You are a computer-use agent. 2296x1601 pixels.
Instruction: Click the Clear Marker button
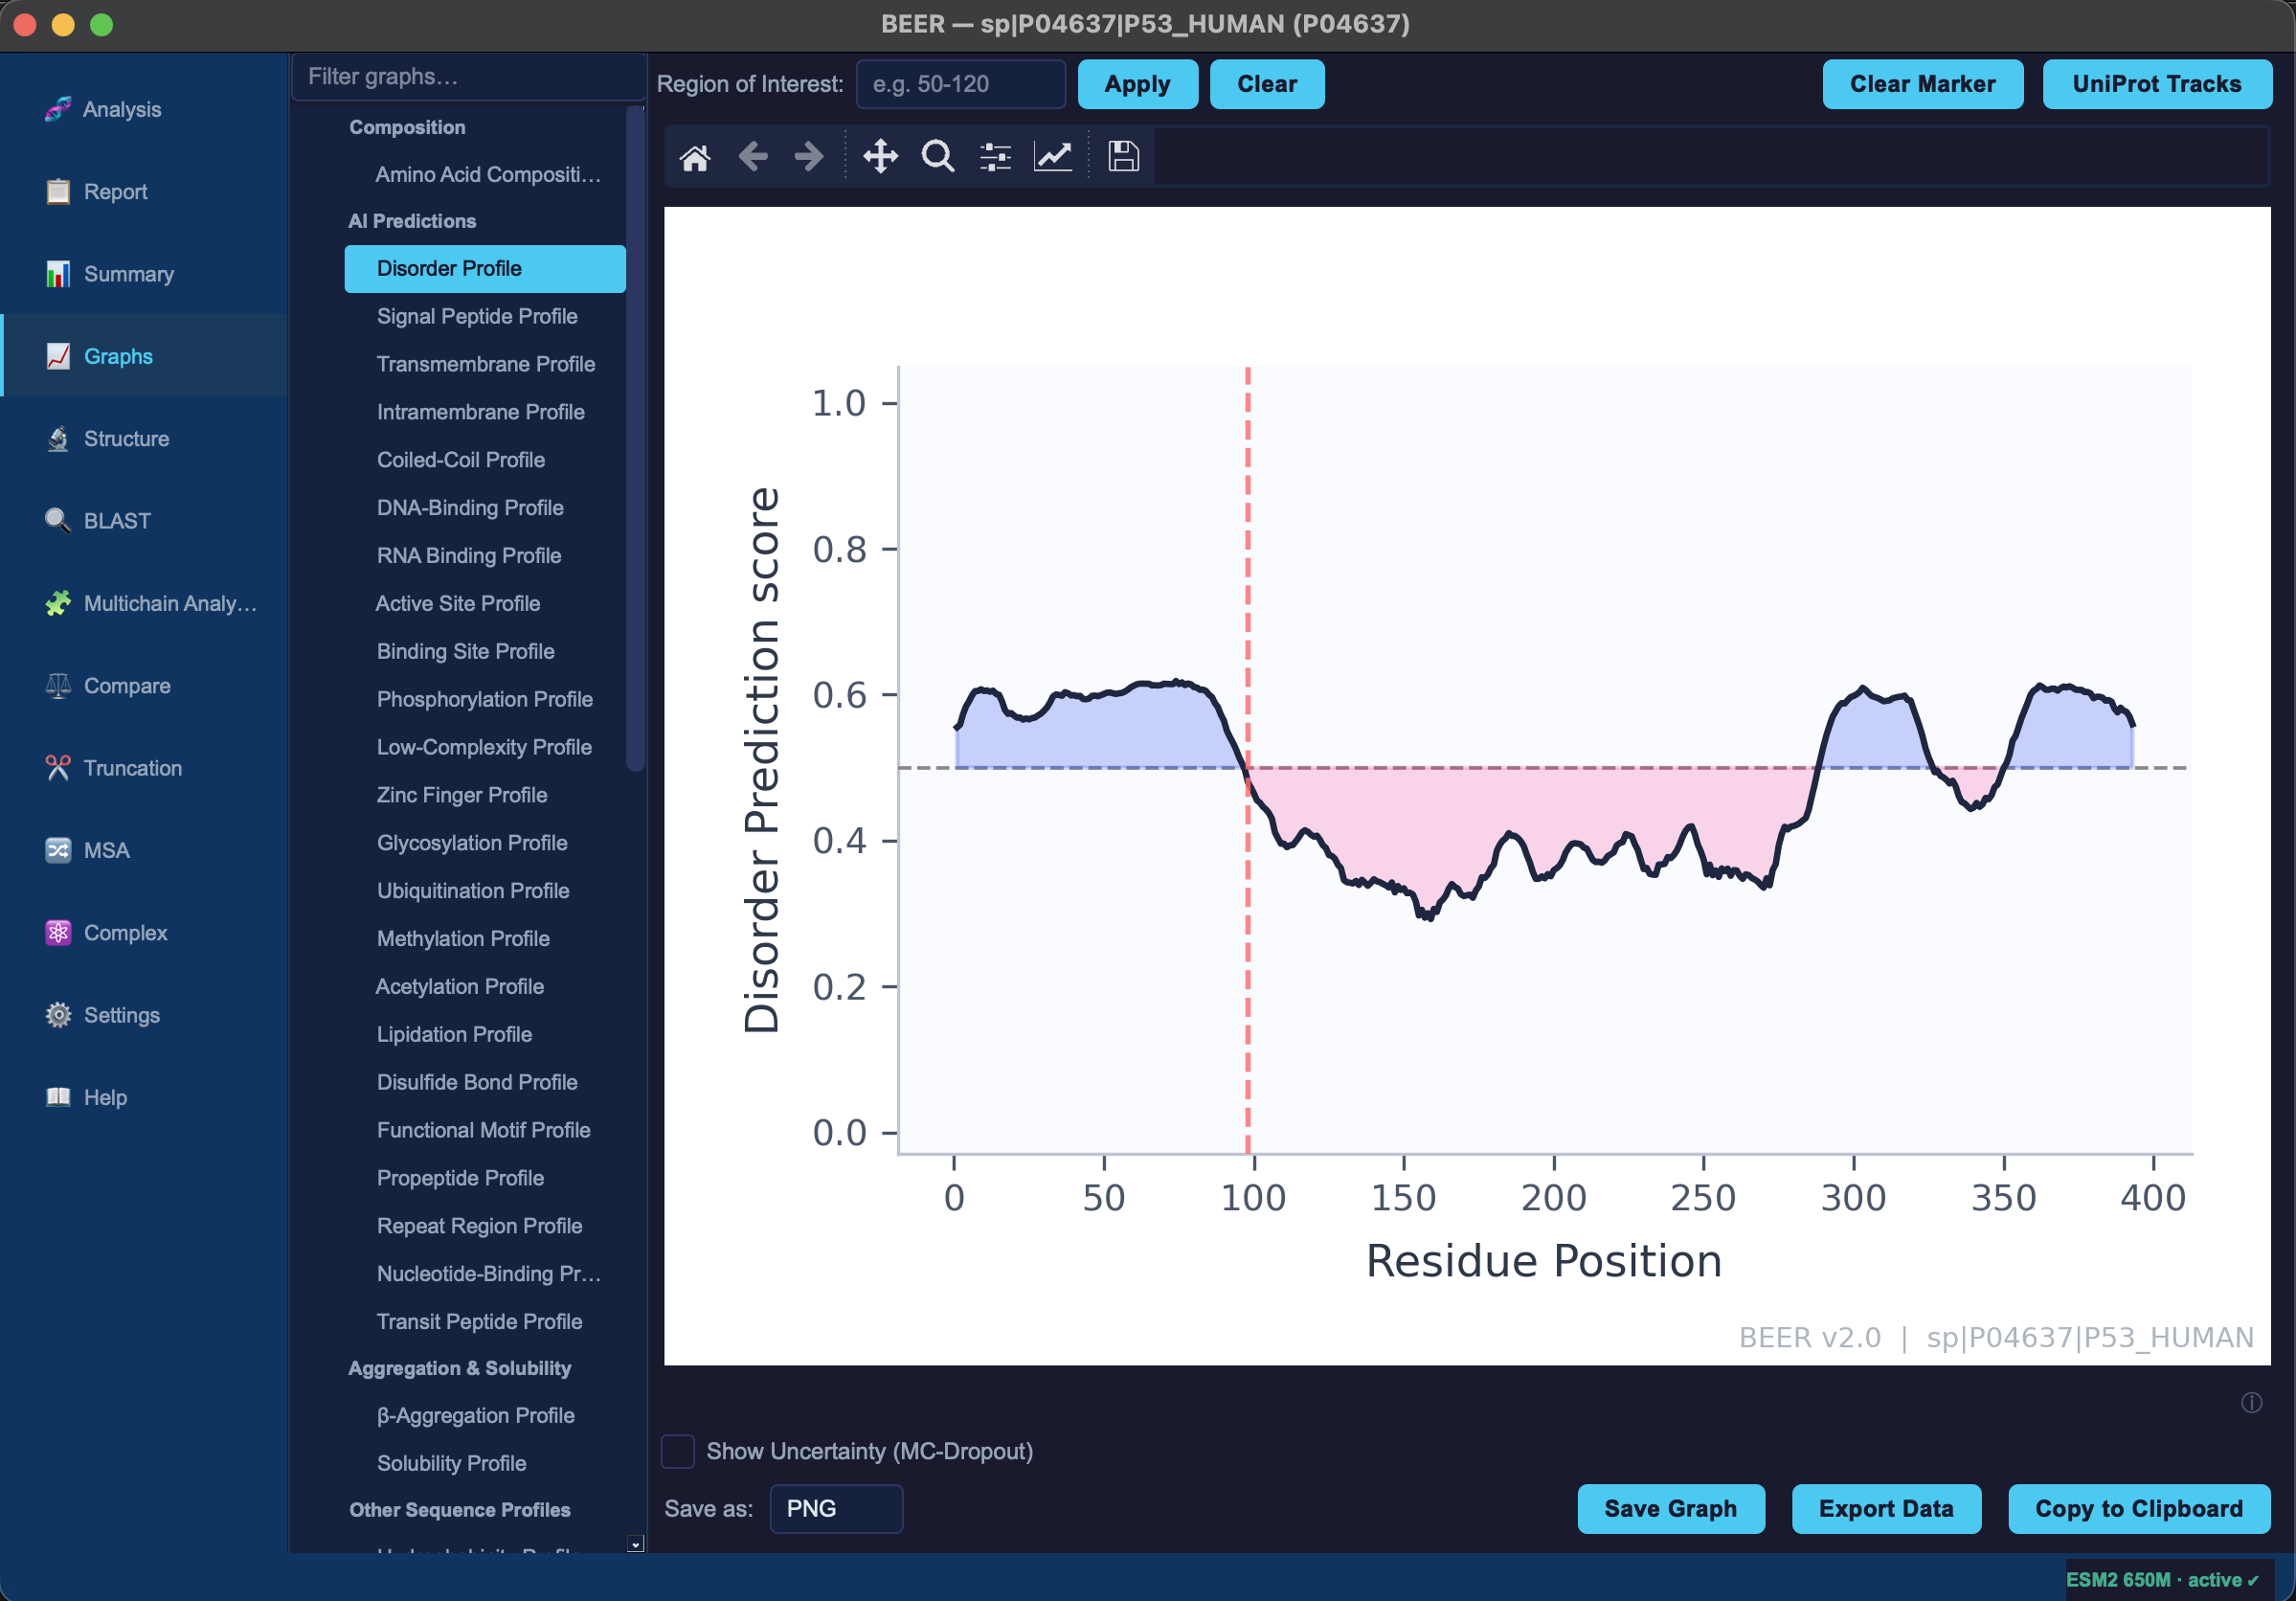1922,84
